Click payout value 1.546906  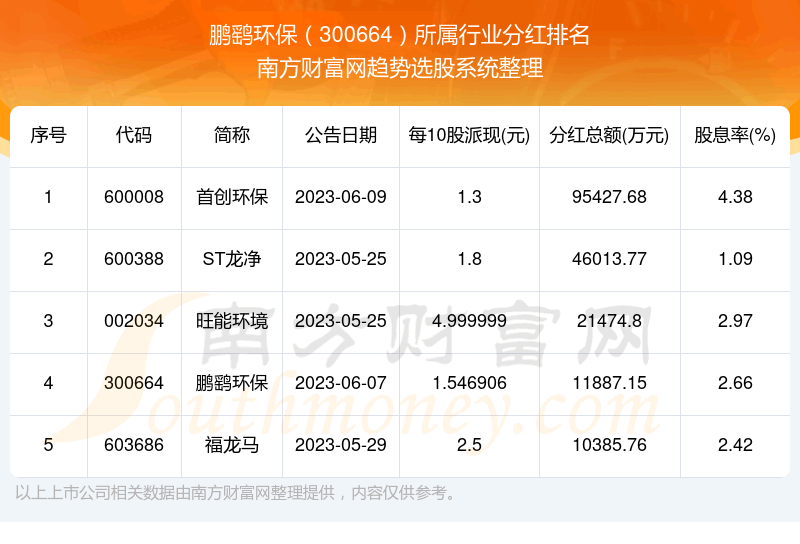tap(469, 383)
